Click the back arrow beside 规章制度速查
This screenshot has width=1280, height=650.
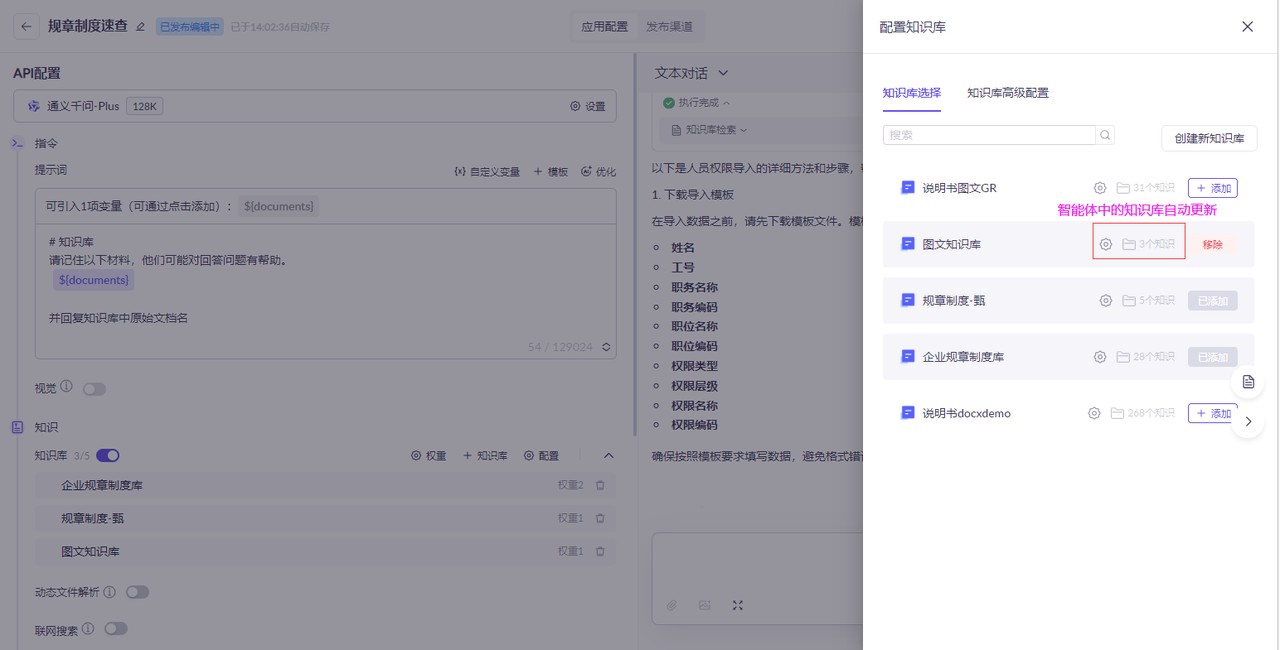tap(26, 27)
